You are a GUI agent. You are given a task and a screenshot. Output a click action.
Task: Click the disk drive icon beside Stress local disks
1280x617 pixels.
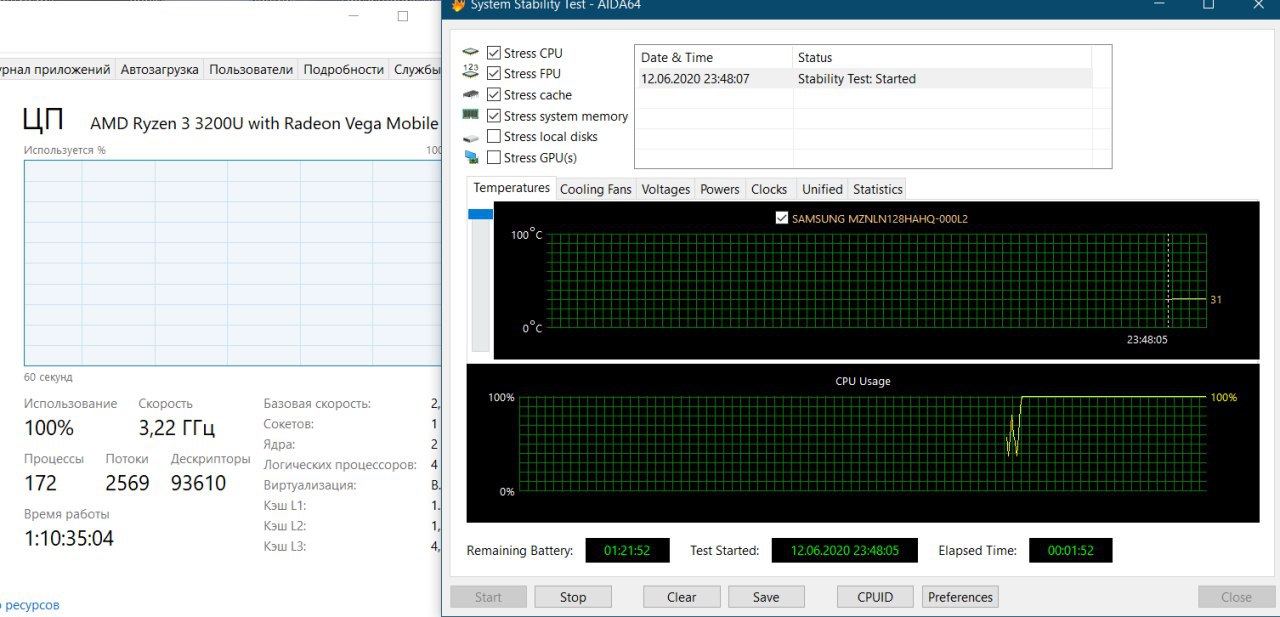pyautogui.click(x=470, y=137)
